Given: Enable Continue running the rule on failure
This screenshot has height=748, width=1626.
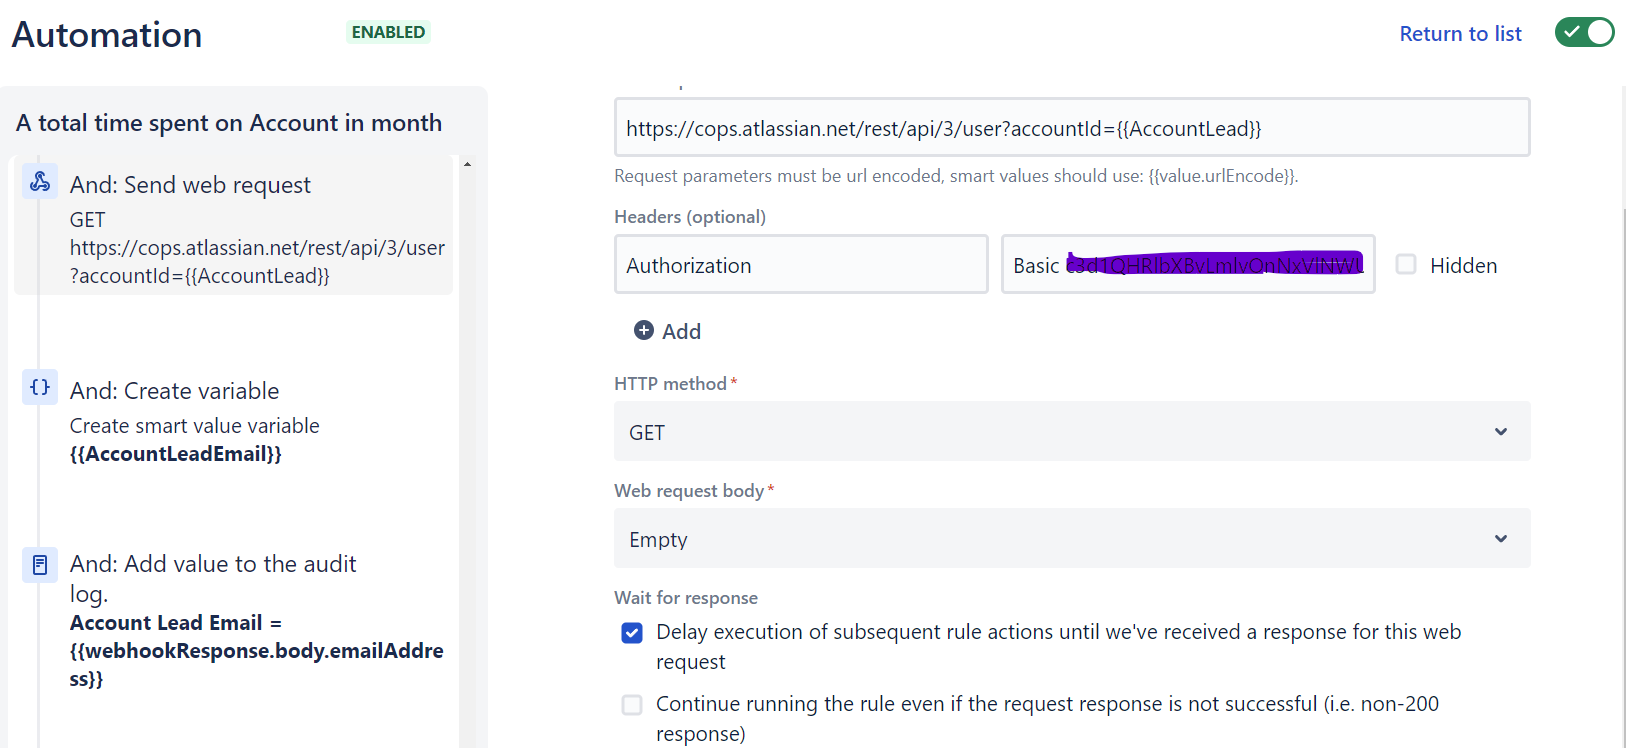Looking at the screenshot, I should click(632, 705).
